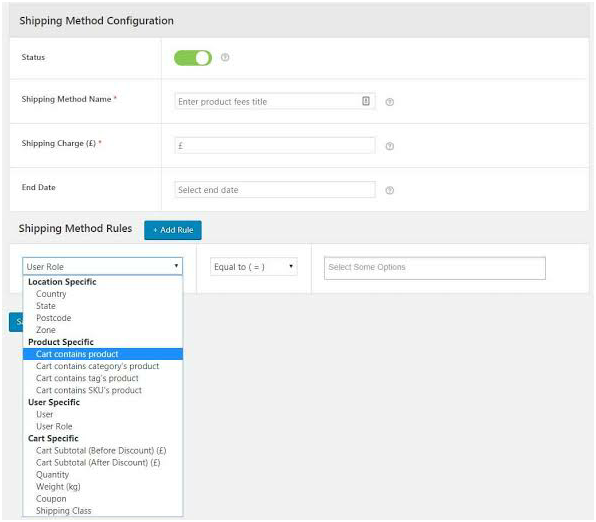Select Shipping Class option

[x=103, y=511]
